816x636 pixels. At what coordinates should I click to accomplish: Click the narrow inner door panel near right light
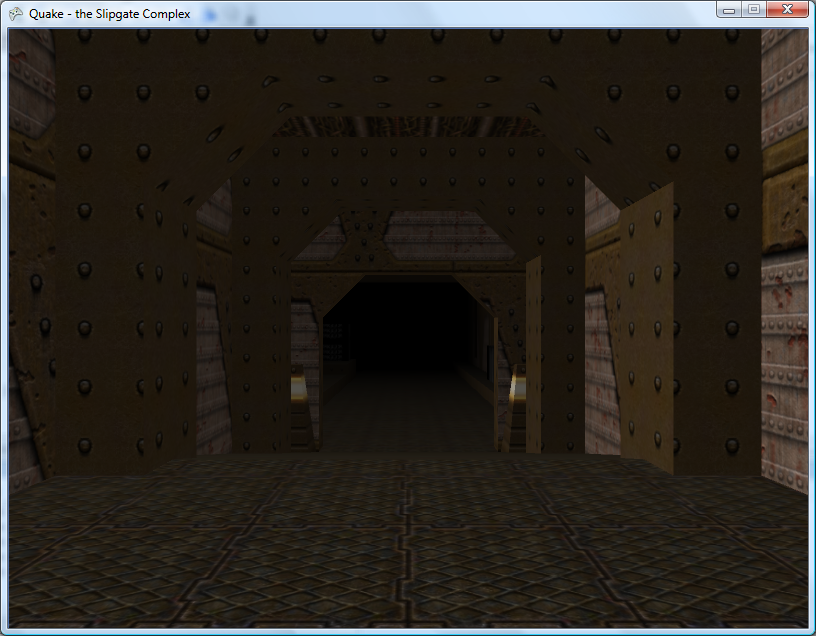[x=533, y=350]
